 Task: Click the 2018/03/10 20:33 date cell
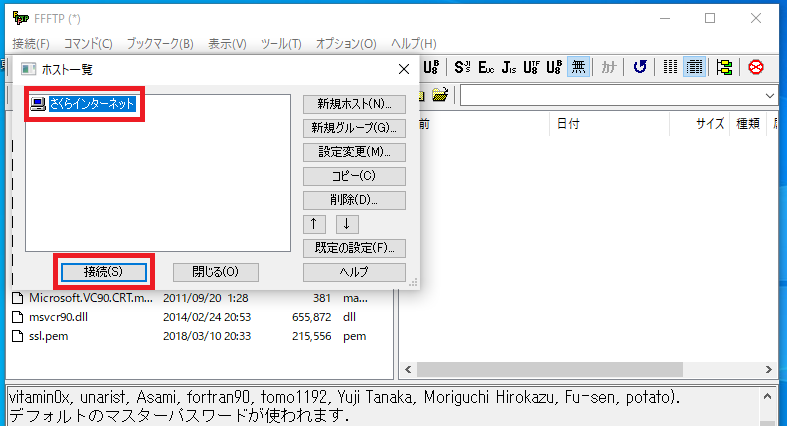pos(207,336)
